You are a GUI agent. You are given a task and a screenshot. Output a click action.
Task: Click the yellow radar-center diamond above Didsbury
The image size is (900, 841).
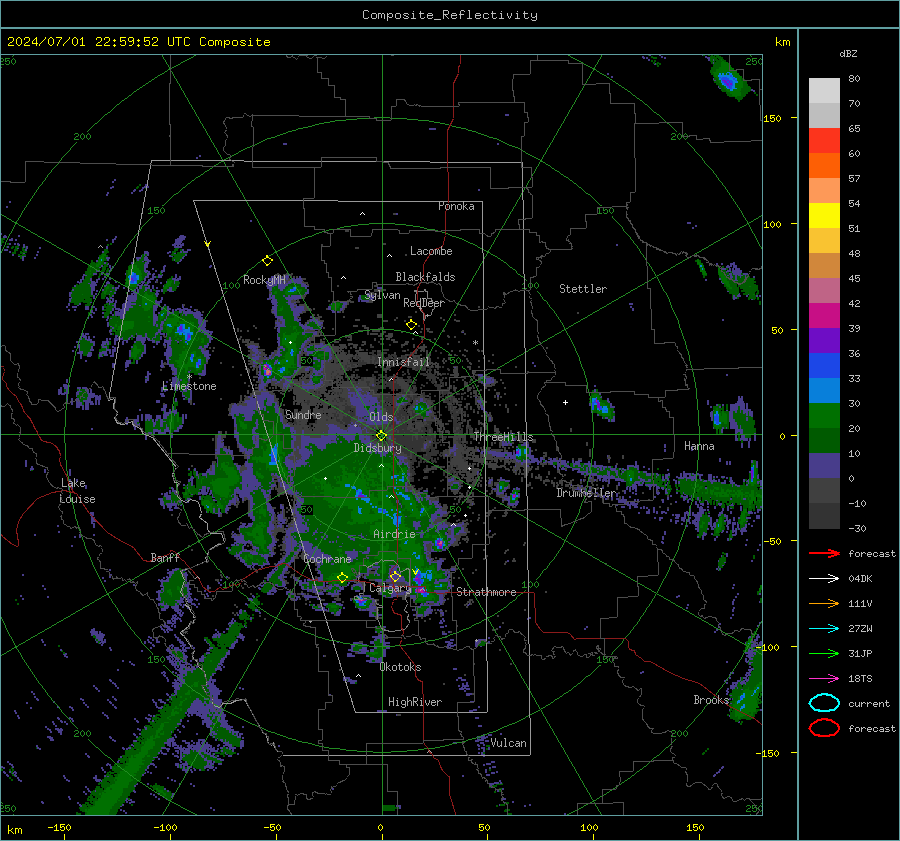[381, 436]
